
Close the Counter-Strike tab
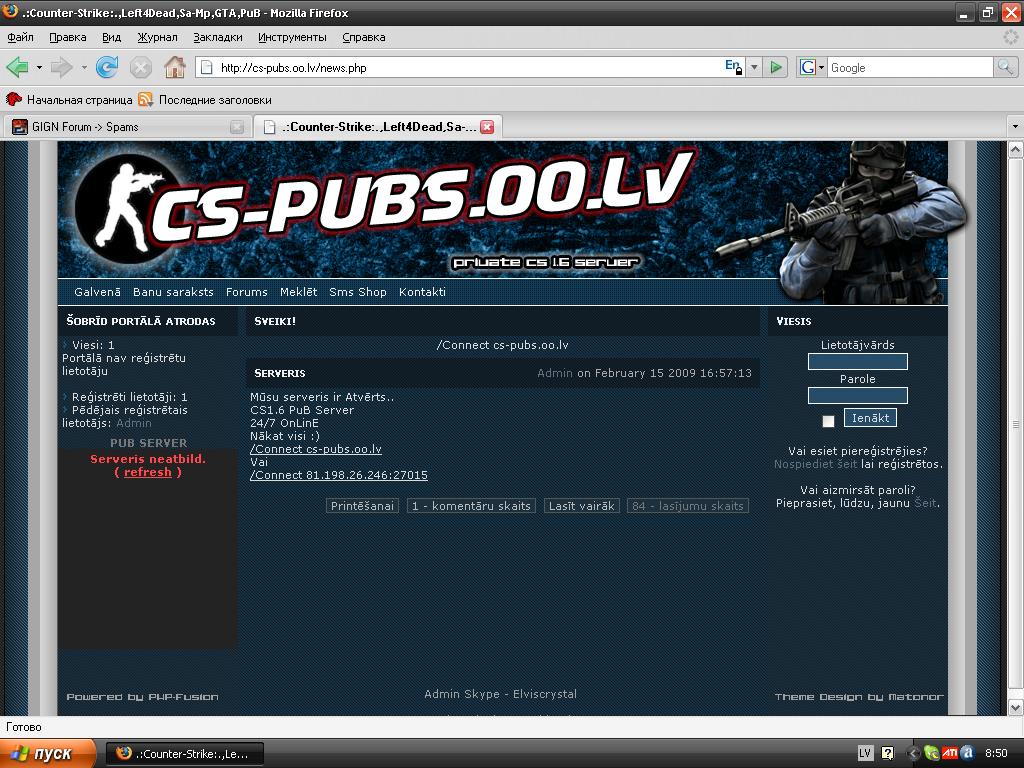(487, 127)
